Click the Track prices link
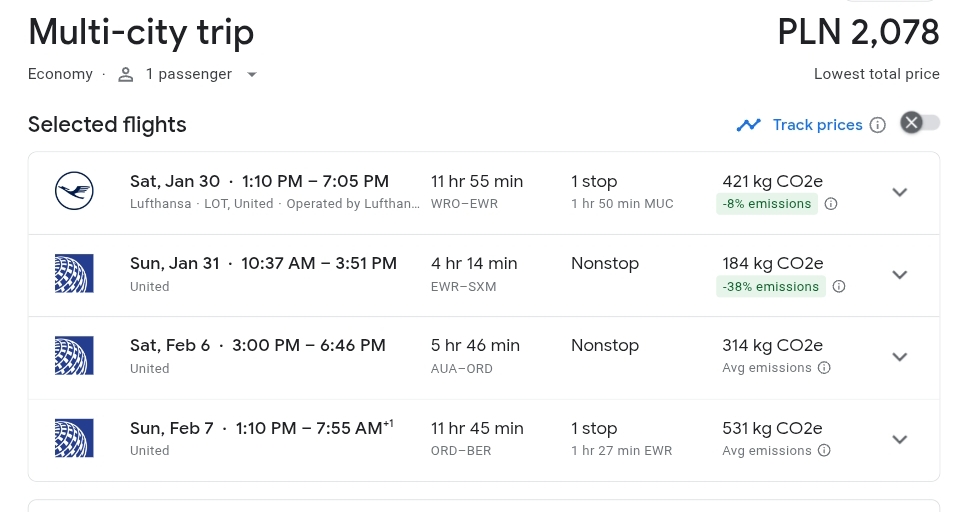Image resolution: width=967 pixels, height=512 pixels. tap(818, 125)
